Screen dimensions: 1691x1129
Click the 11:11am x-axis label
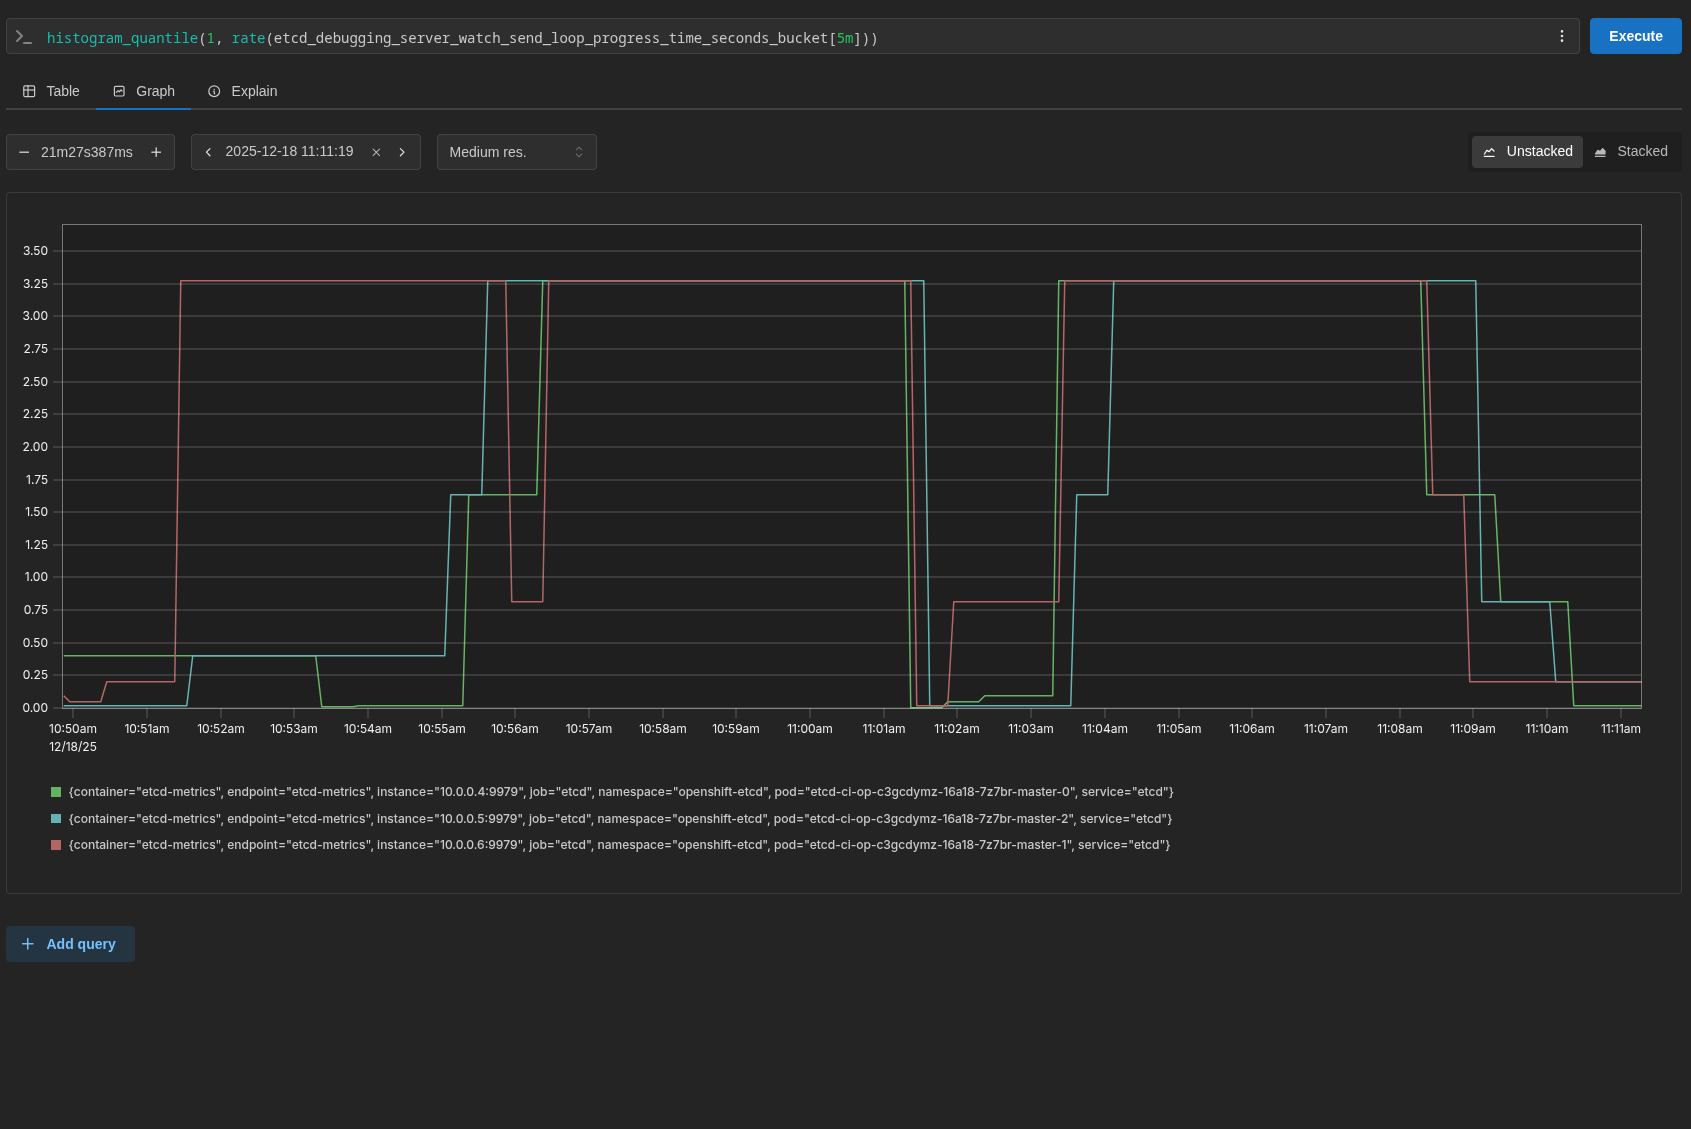1621,729
